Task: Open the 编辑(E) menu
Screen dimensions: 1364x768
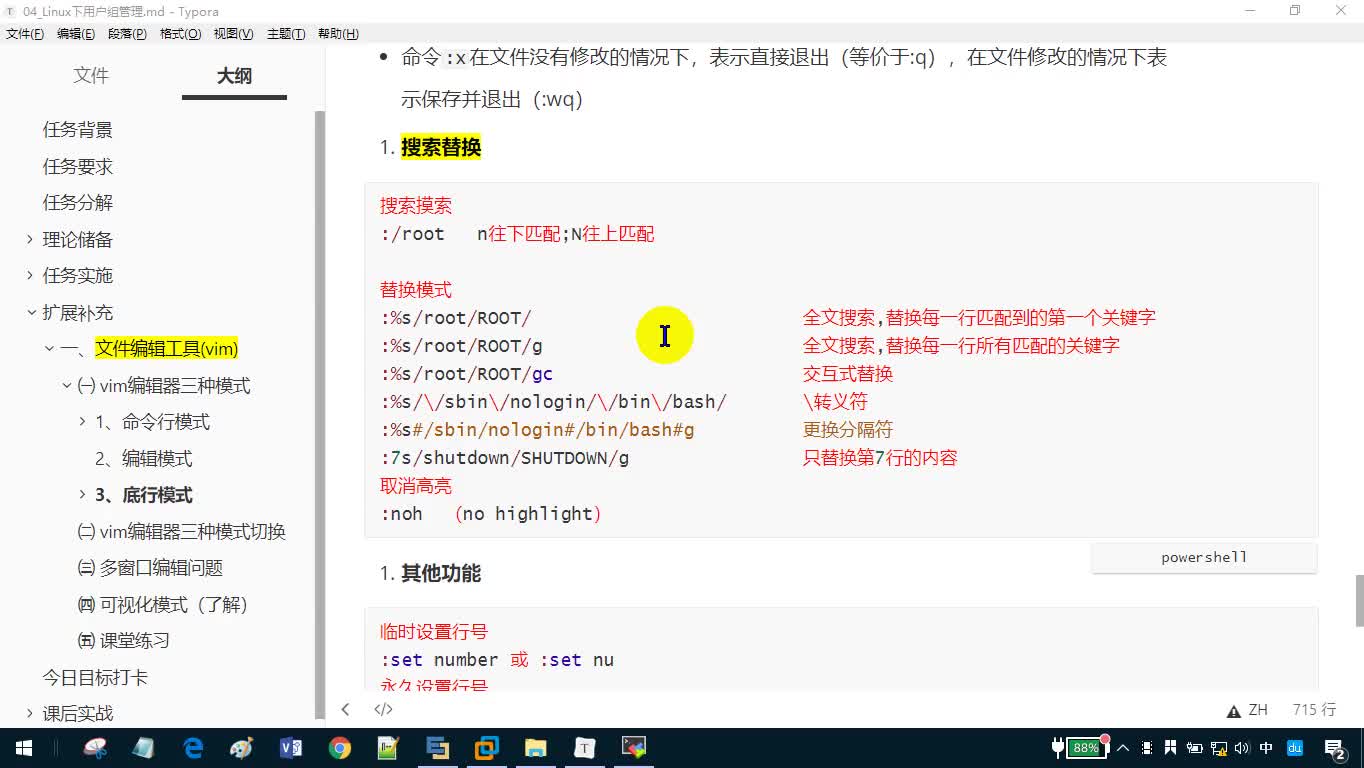Action: point(76,34)
